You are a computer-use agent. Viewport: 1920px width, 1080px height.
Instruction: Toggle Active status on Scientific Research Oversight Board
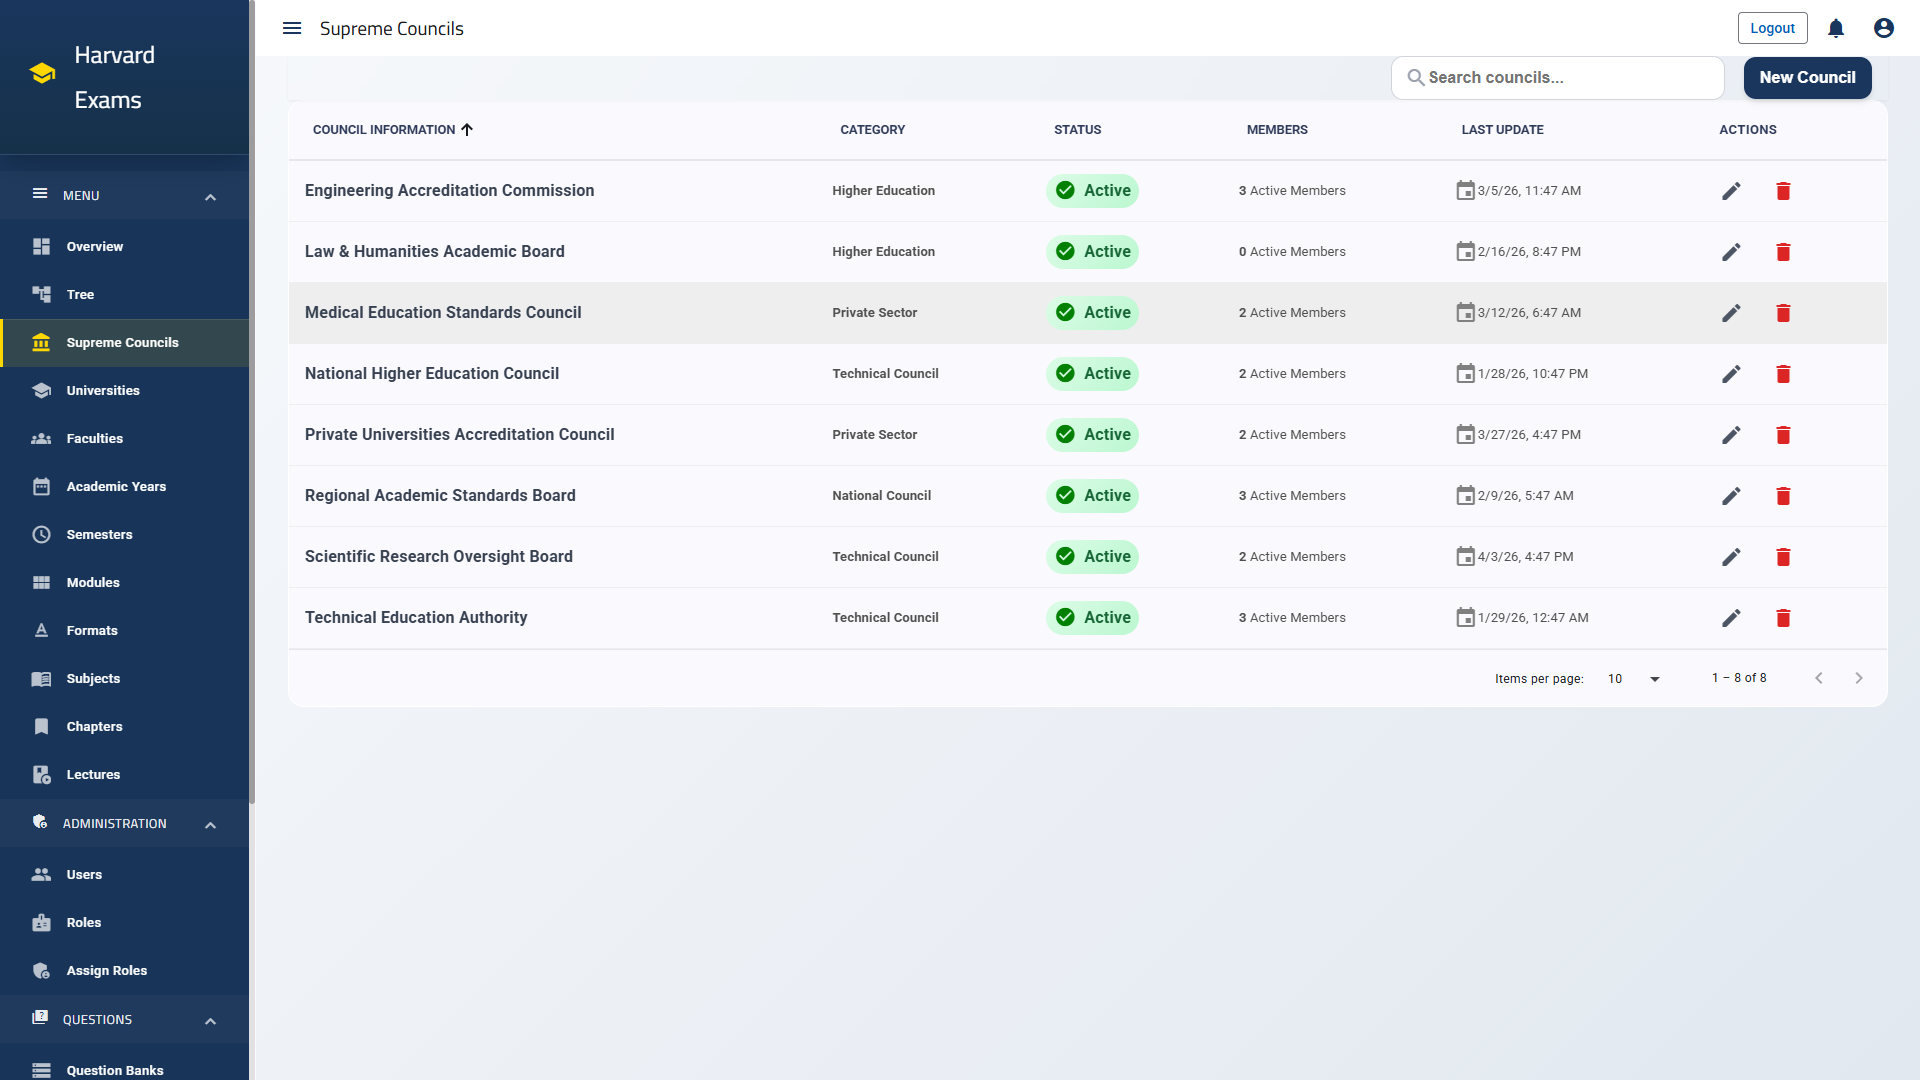(x=1092, y=556)
